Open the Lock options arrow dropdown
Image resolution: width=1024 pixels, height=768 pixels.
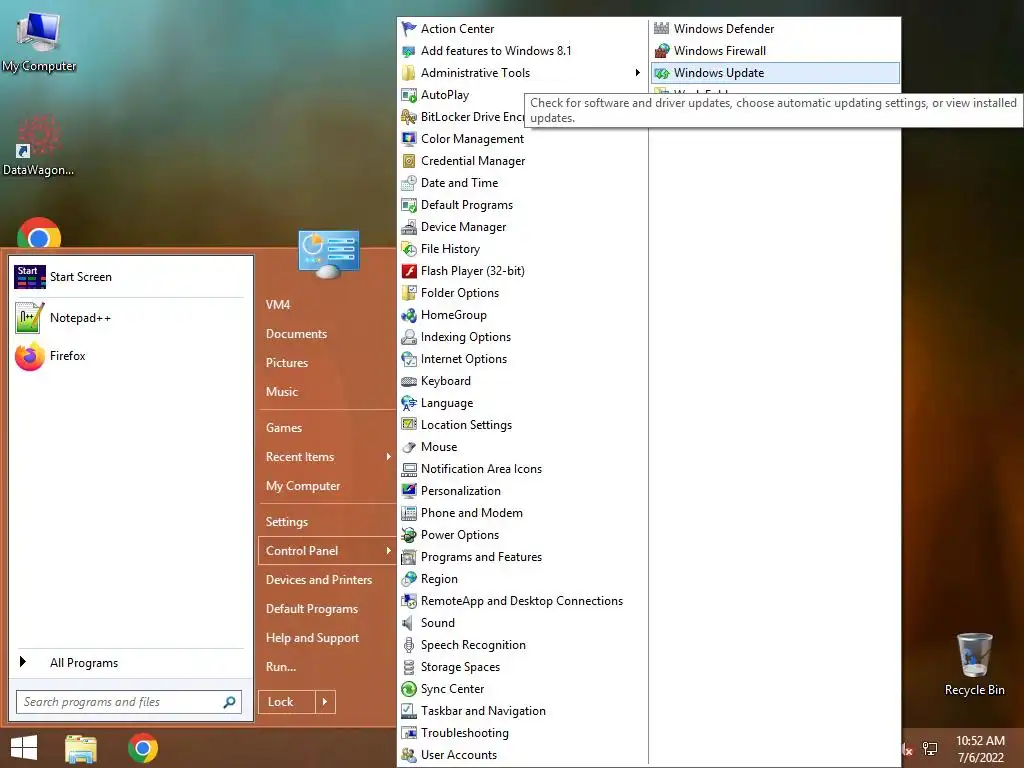[325, 702]
